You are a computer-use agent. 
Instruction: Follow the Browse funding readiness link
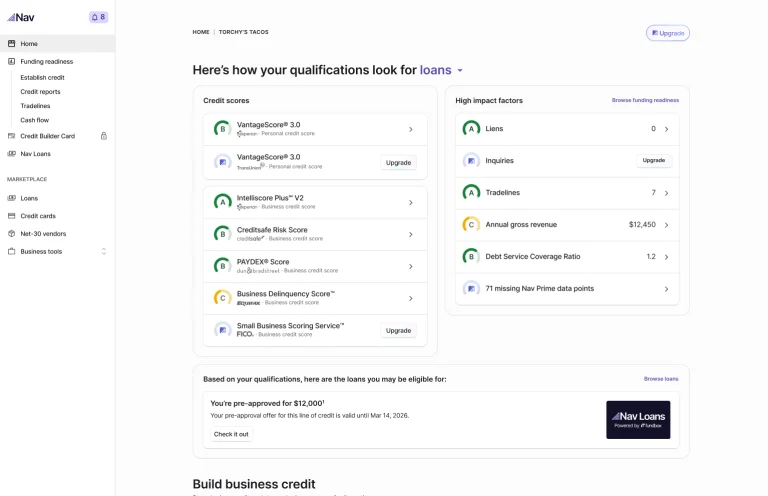point(645,100)
